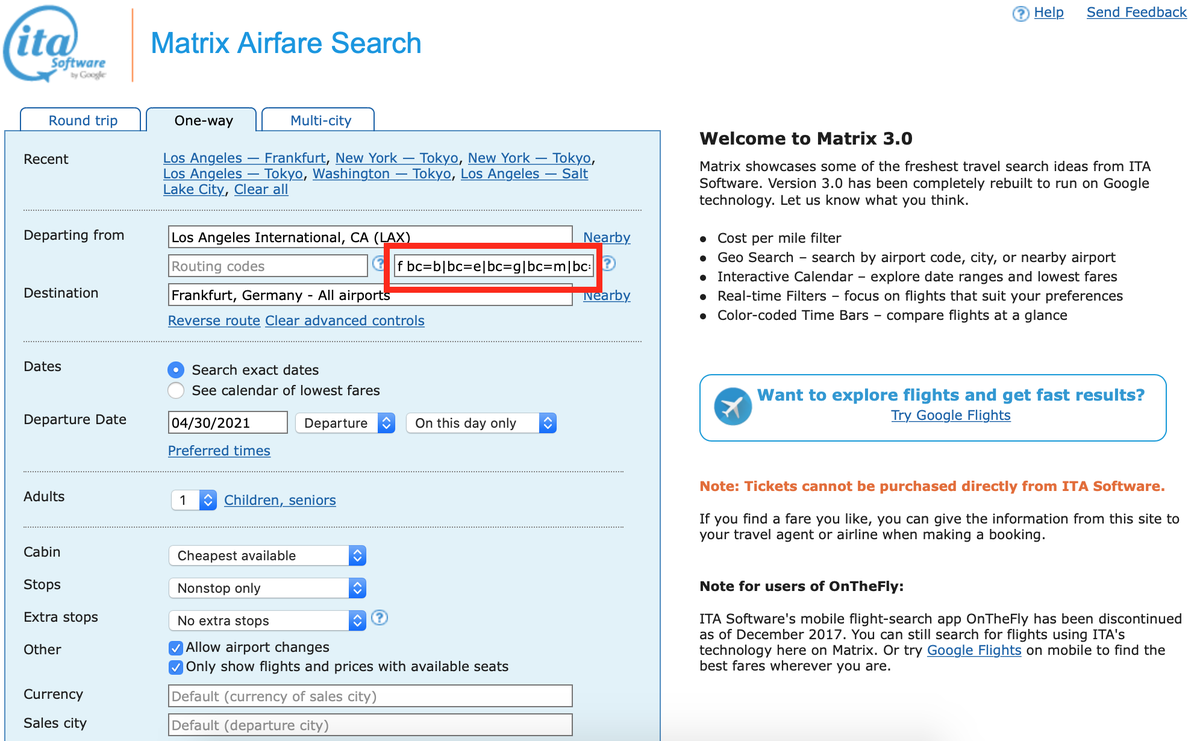Switch to the Multi-city tab
Screen dimensions: 1200x741
point(320,120)
